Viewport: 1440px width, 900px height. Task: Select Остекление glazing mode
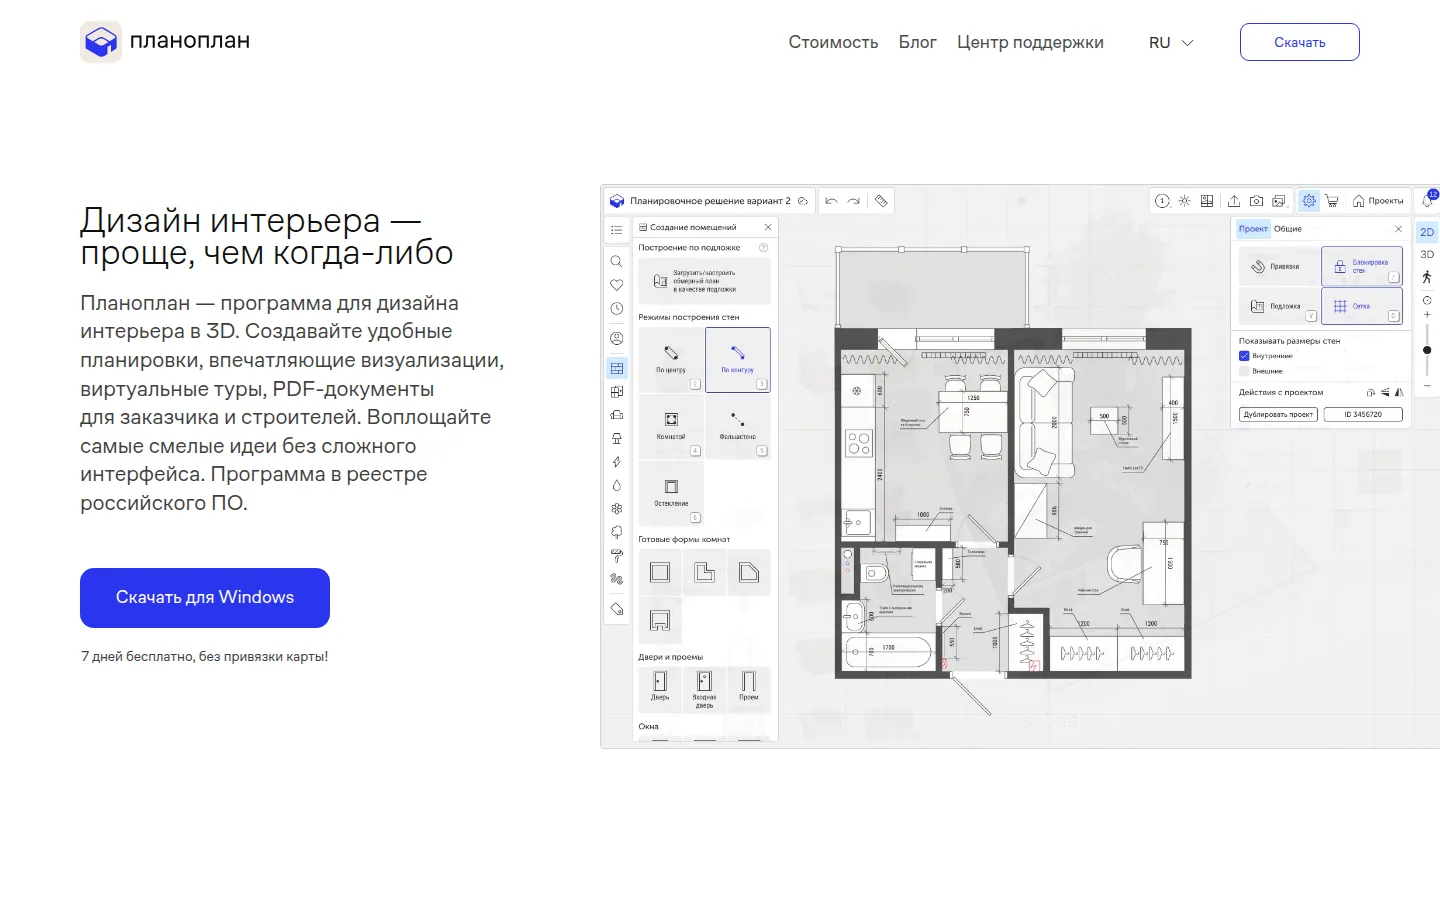(x=671, y=494)
